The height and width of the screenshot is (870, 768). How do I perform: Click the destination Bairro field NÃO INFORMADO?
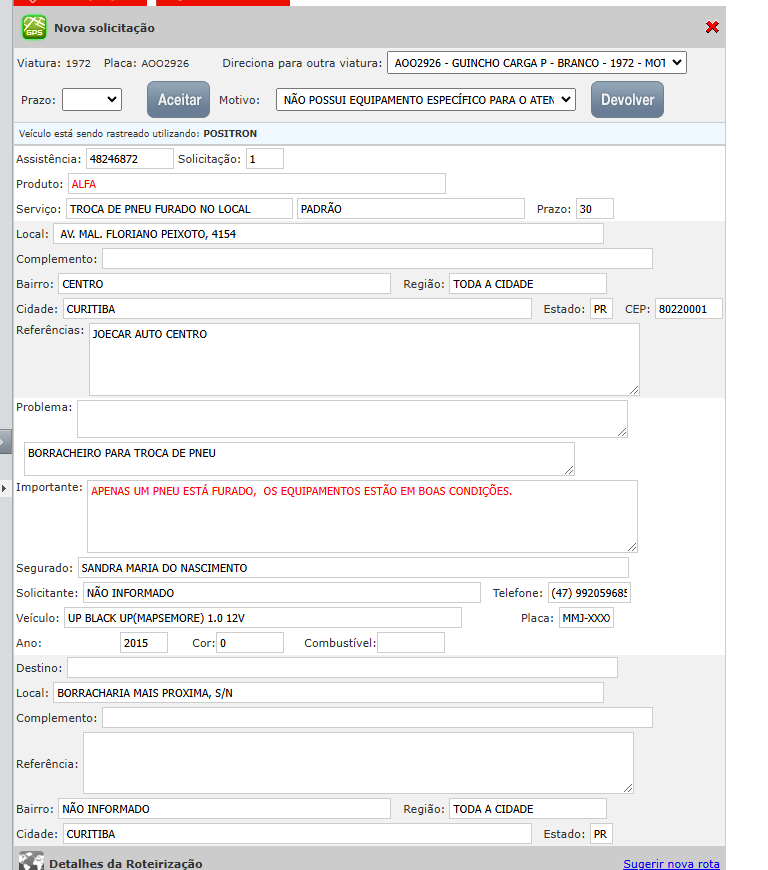point(224,808)
